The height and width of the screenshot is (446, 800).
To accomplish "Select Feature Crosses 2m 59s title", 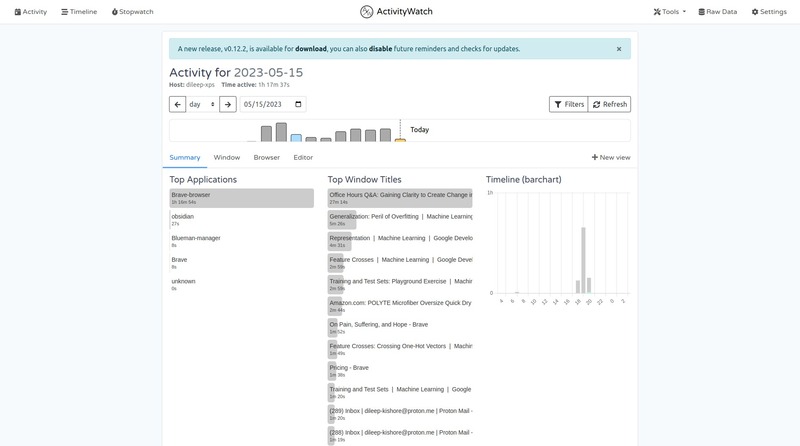I will point(400,263).
